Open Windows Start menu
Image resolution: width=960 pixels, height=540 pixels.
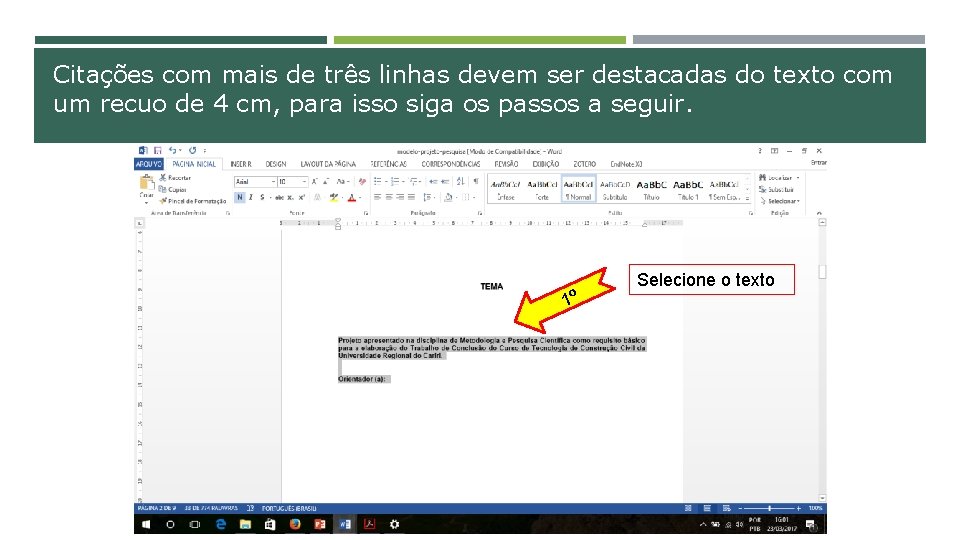(146, 524)
